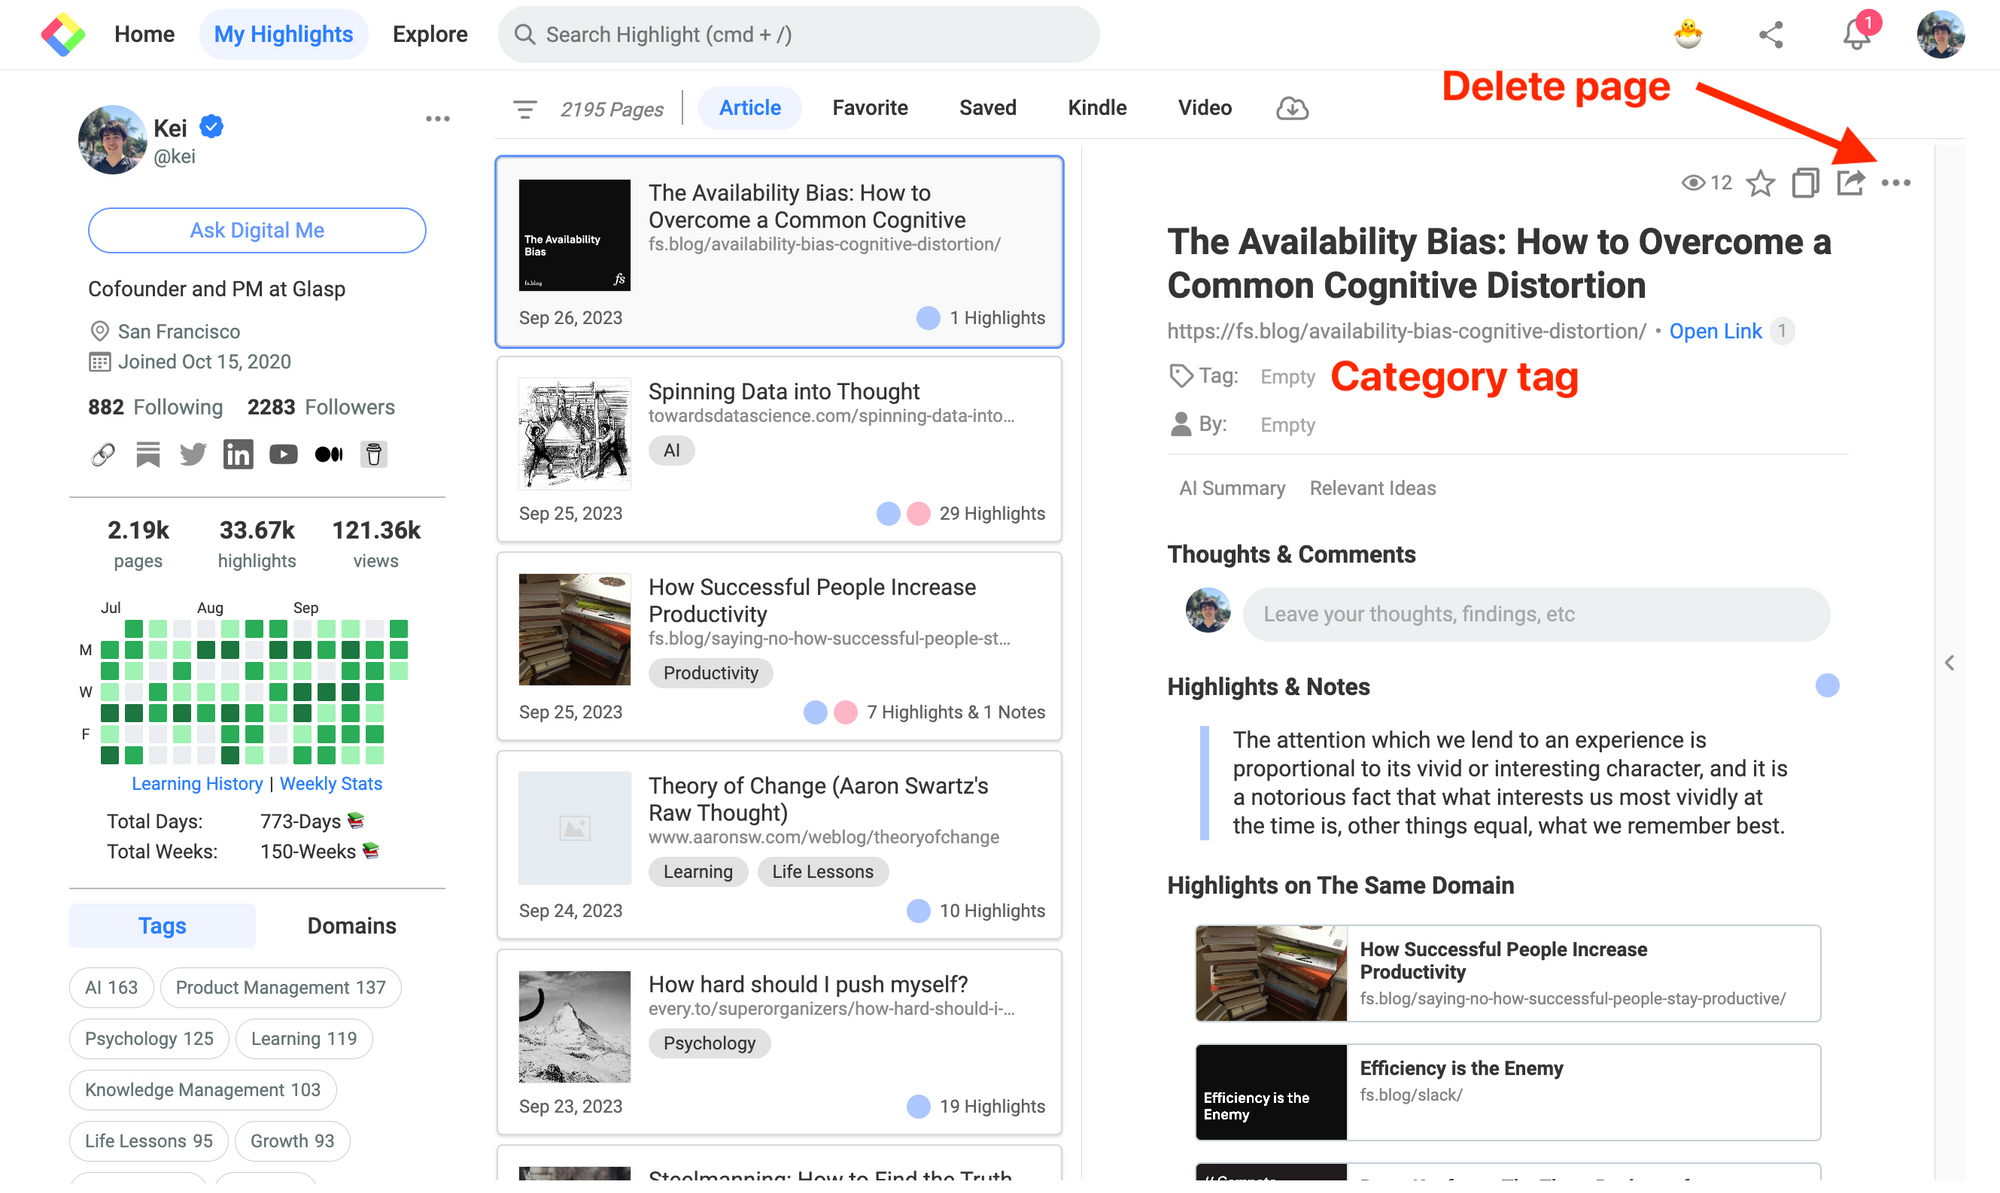Click the notification bell icon
Screen dimensions: 2000x1193
pyautogui.click(x=1855, y=35)
